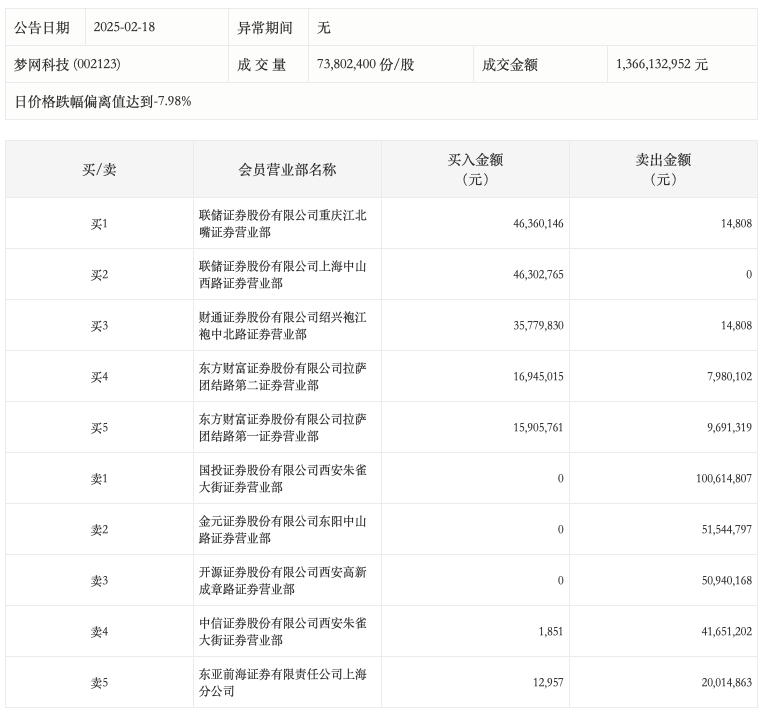Click the 会员营业部名称 column header
Viewport: 764px width, 712px height.
[x=287, y=169]
